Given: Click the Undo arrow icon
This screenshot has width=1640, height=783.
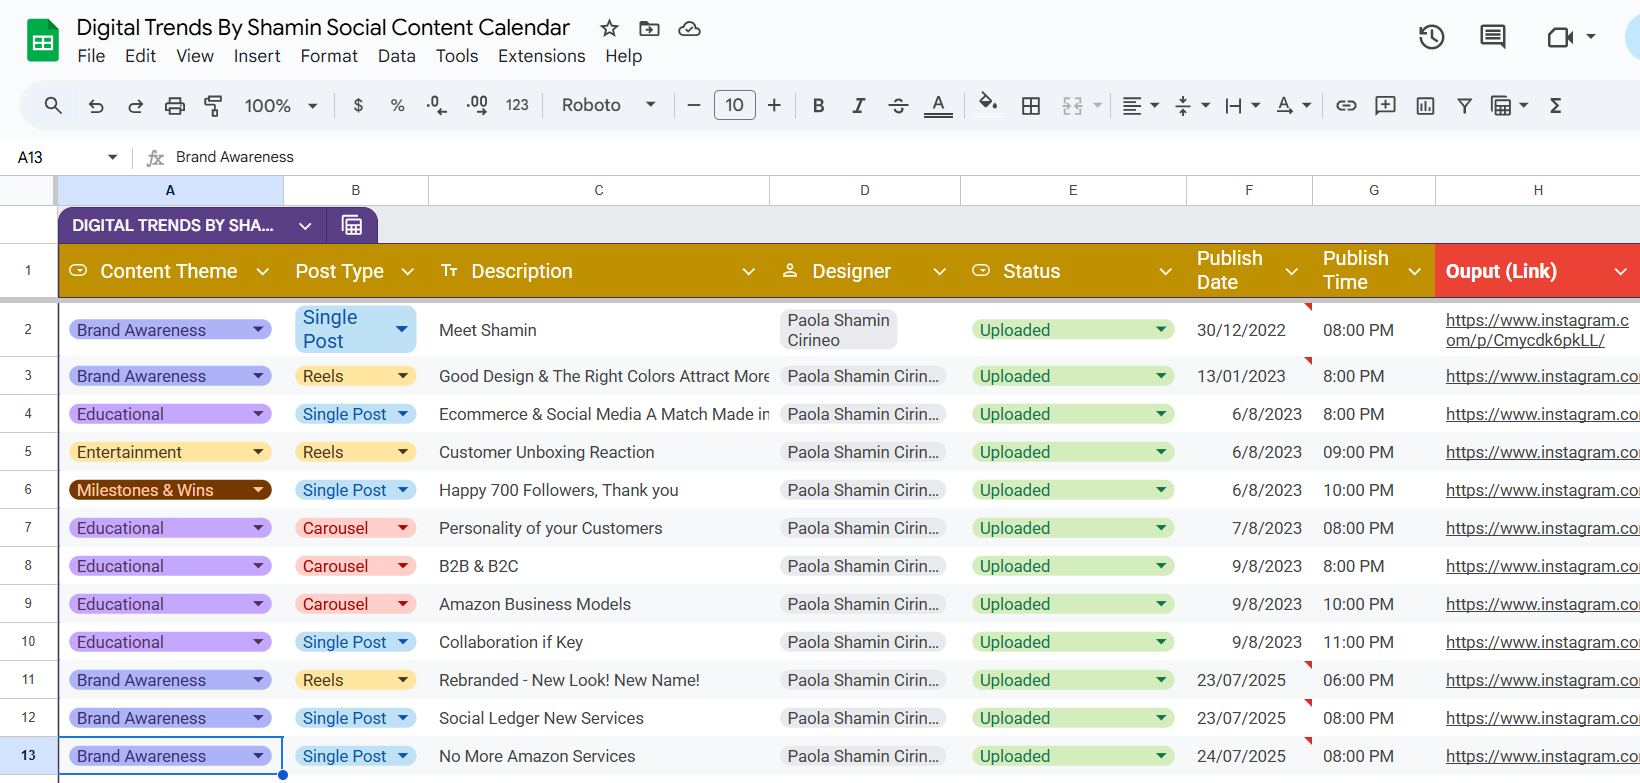Looking at the screenshot, I should point(96,105).
